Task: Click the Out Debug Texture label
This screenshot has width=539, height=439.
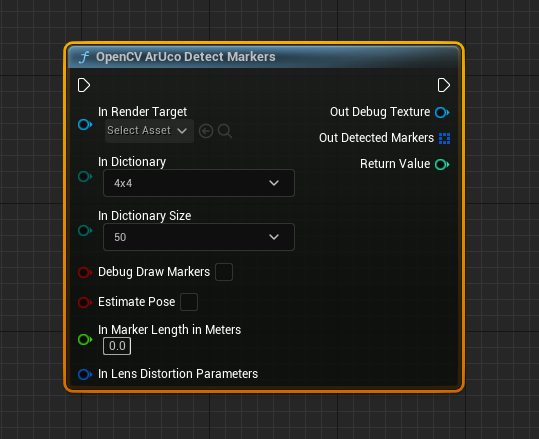Action: [380, 112]
